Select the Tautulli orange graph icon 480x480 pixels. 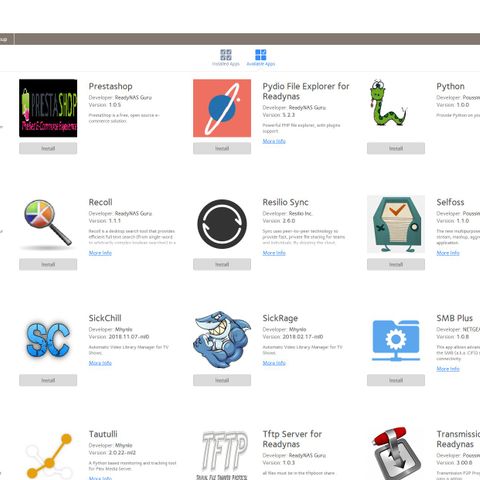(49, 456)
